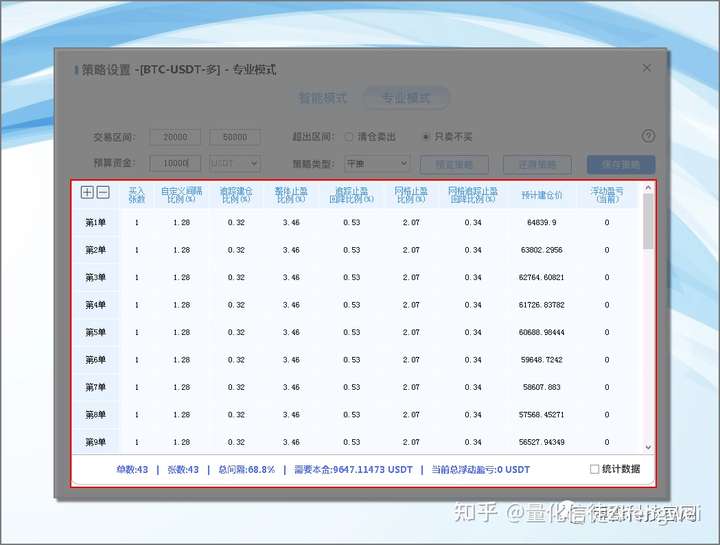Switch to the 智能模式 tab
This screenshot has height=545, width=720.
[323, 98]
